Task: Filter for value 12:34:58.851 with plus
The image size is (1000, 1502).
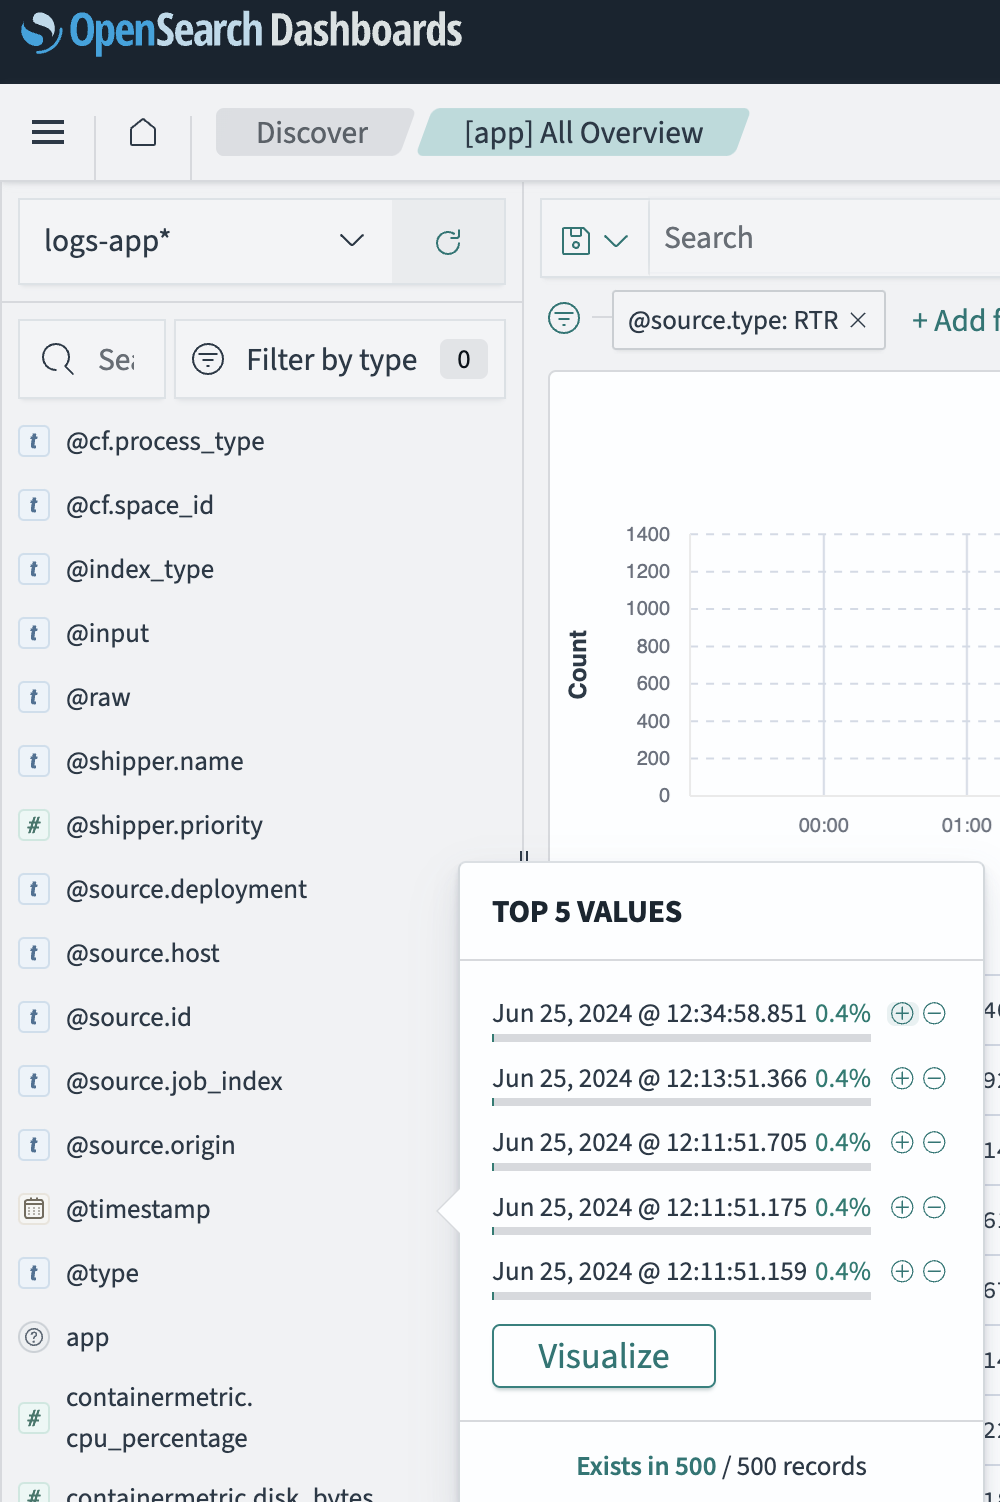Action: pyautogui.click(x=902, y=1013)
